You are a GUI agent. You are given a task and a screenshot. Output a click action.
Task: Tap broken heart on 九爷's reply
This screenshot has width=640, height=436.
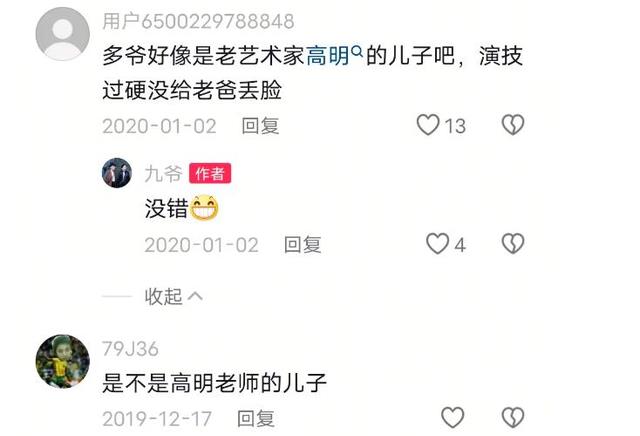[x=513, y=244]
